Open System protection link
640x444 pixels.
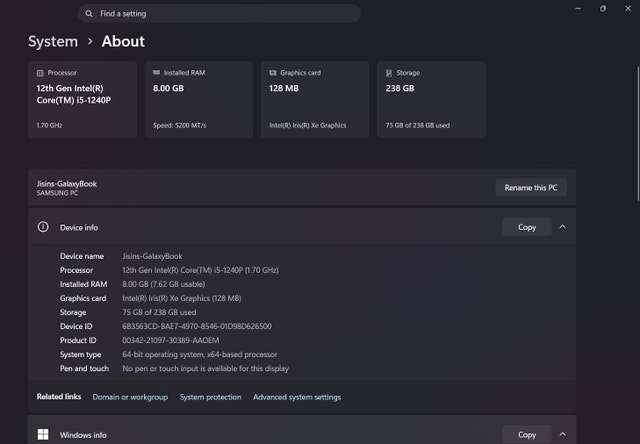[211, 397]
